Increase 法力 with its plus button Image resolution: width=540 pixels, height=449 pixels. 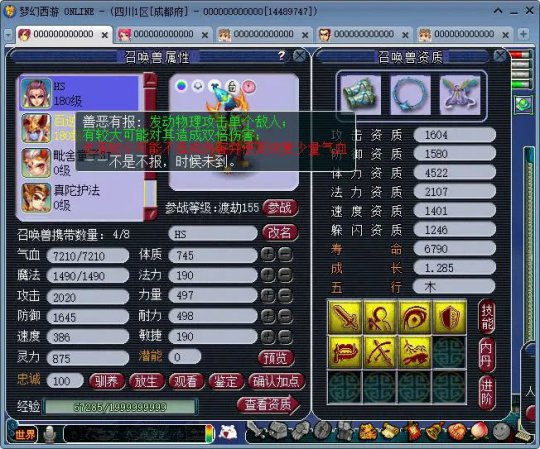268,275
